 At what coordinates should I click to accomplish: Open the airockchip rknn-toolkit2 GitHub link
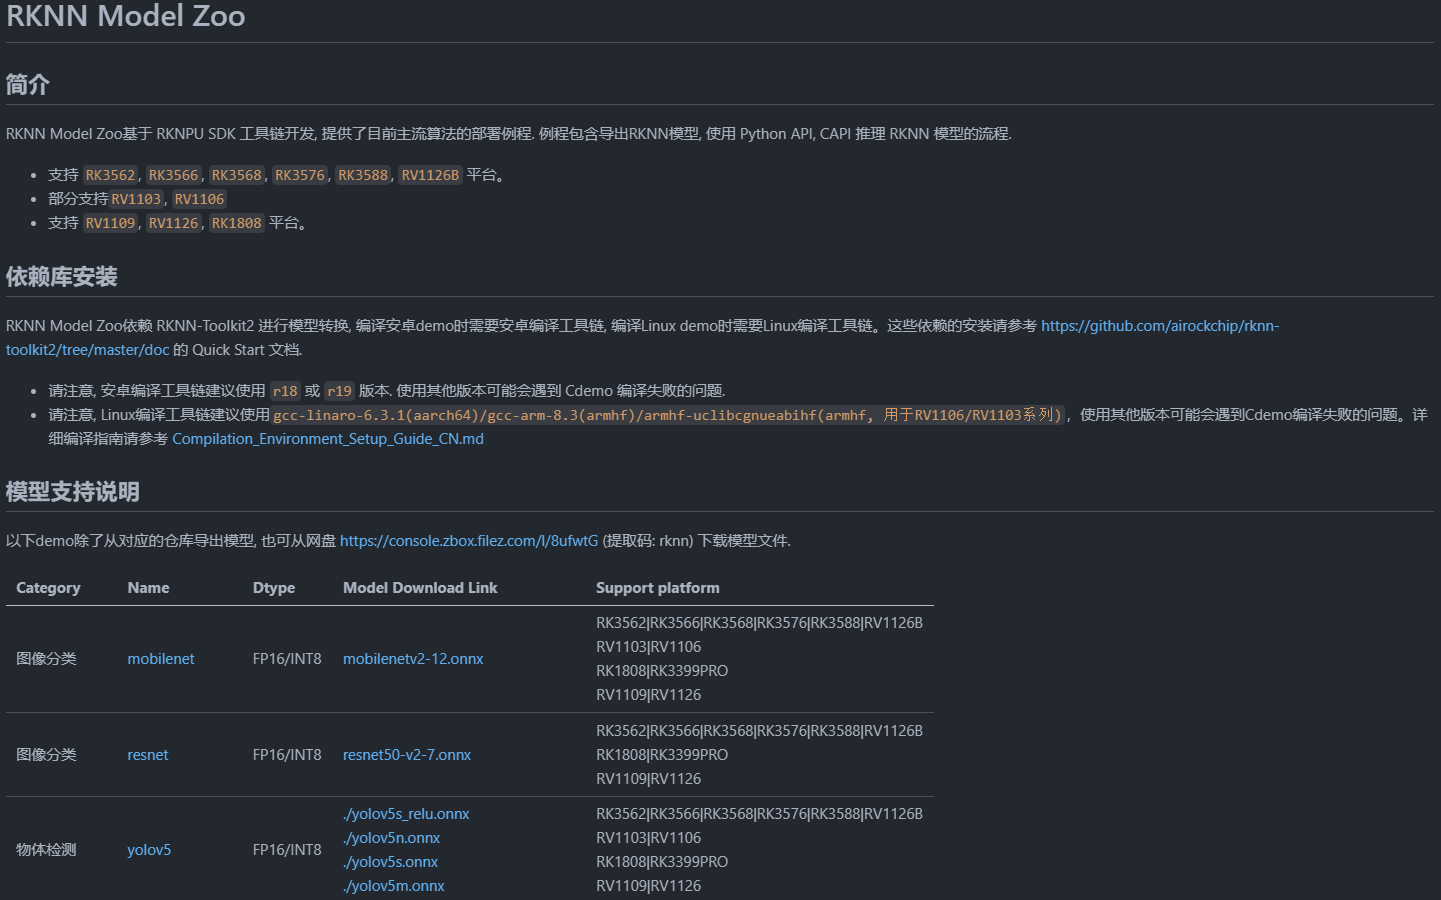pyautogui.click(x=1159, y=326)
